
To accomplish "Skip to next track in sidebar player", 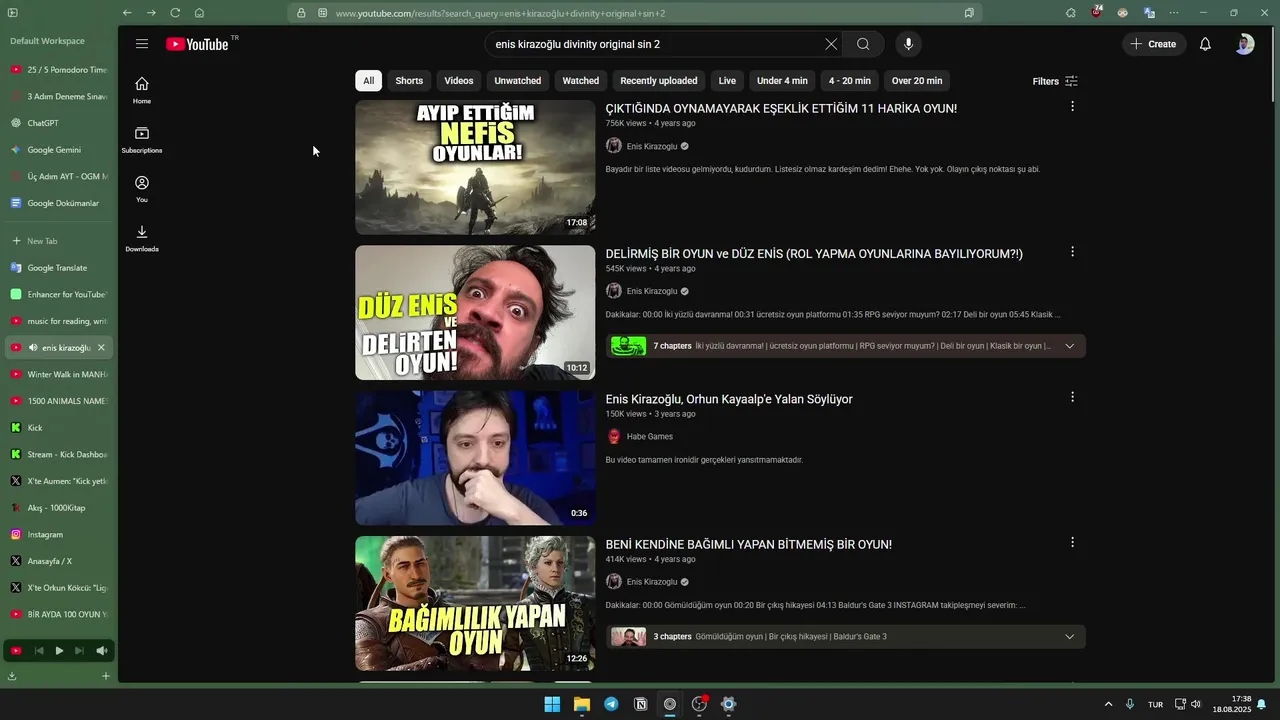I will click(79, 651).
